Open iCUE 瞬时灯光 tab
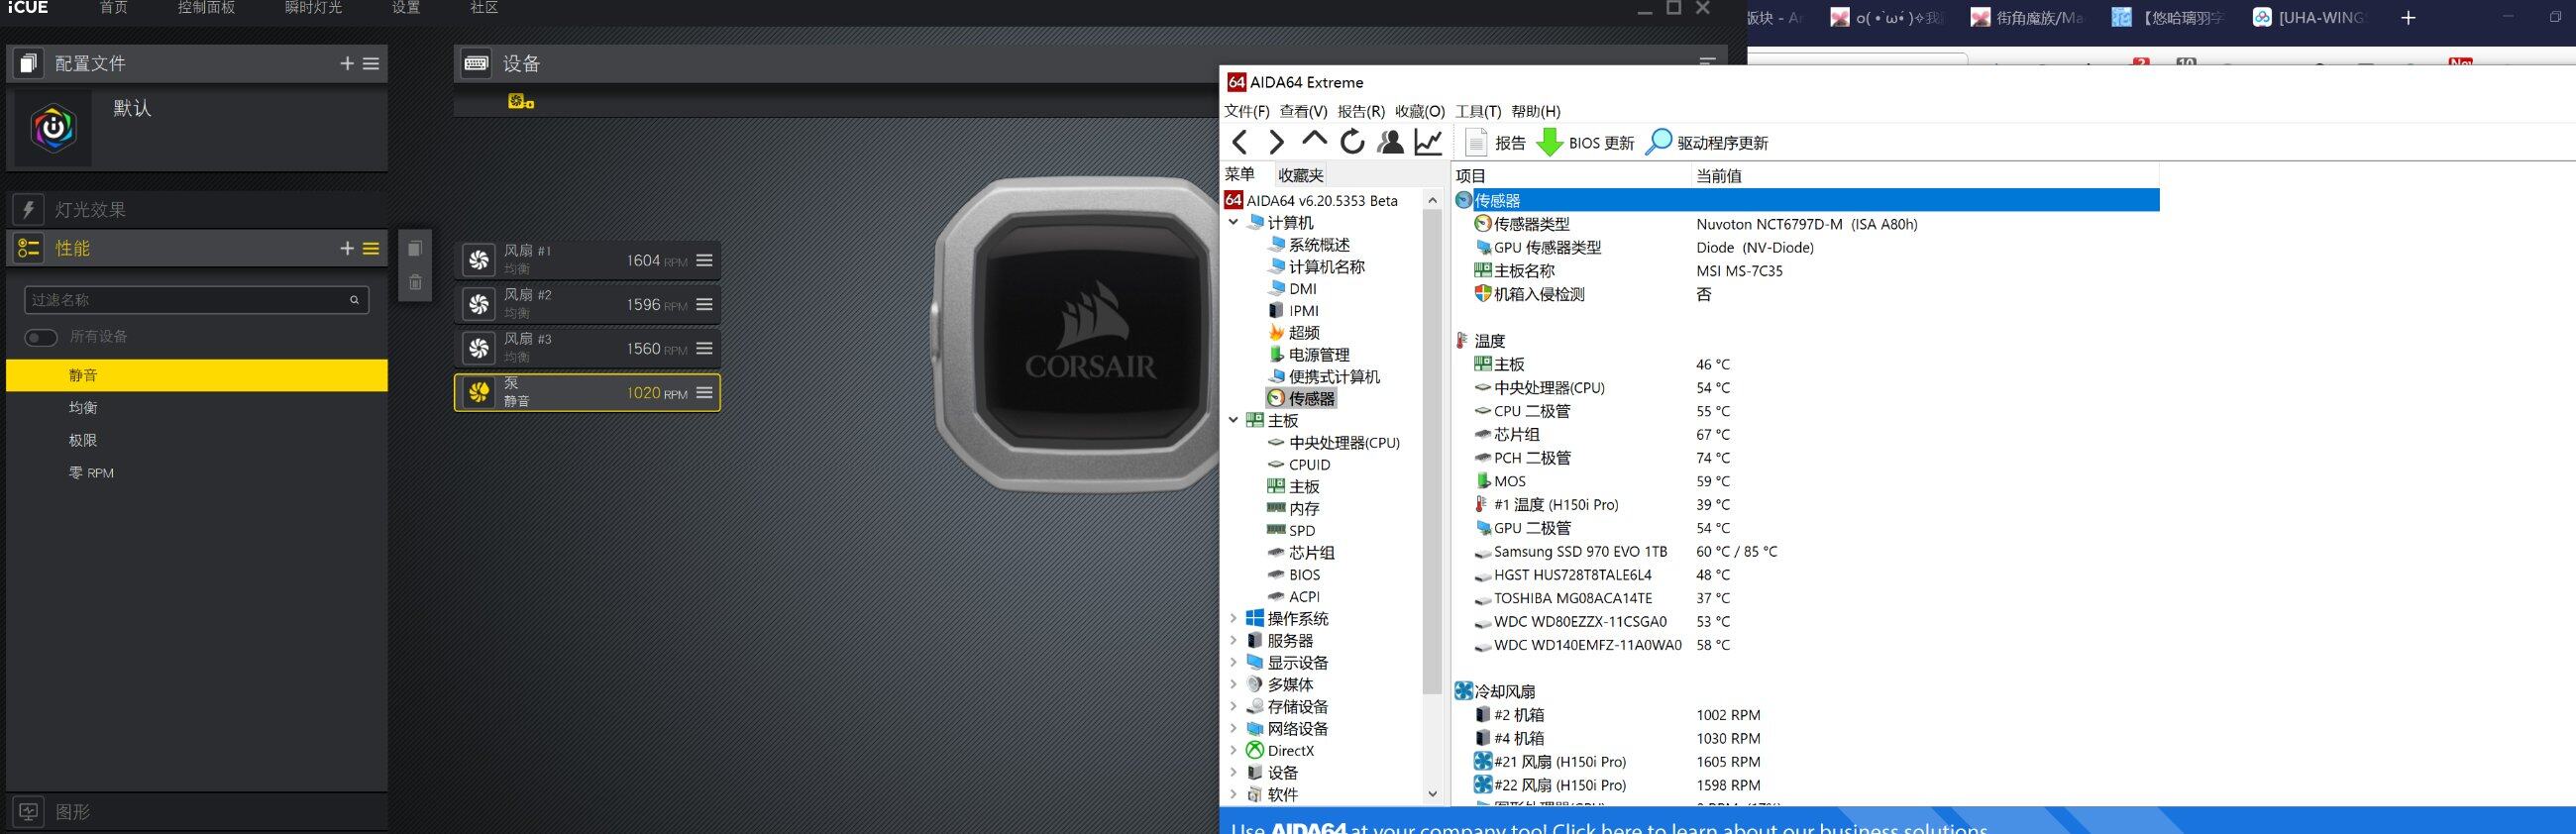2576x834 pixels. (x=313, y=8)
